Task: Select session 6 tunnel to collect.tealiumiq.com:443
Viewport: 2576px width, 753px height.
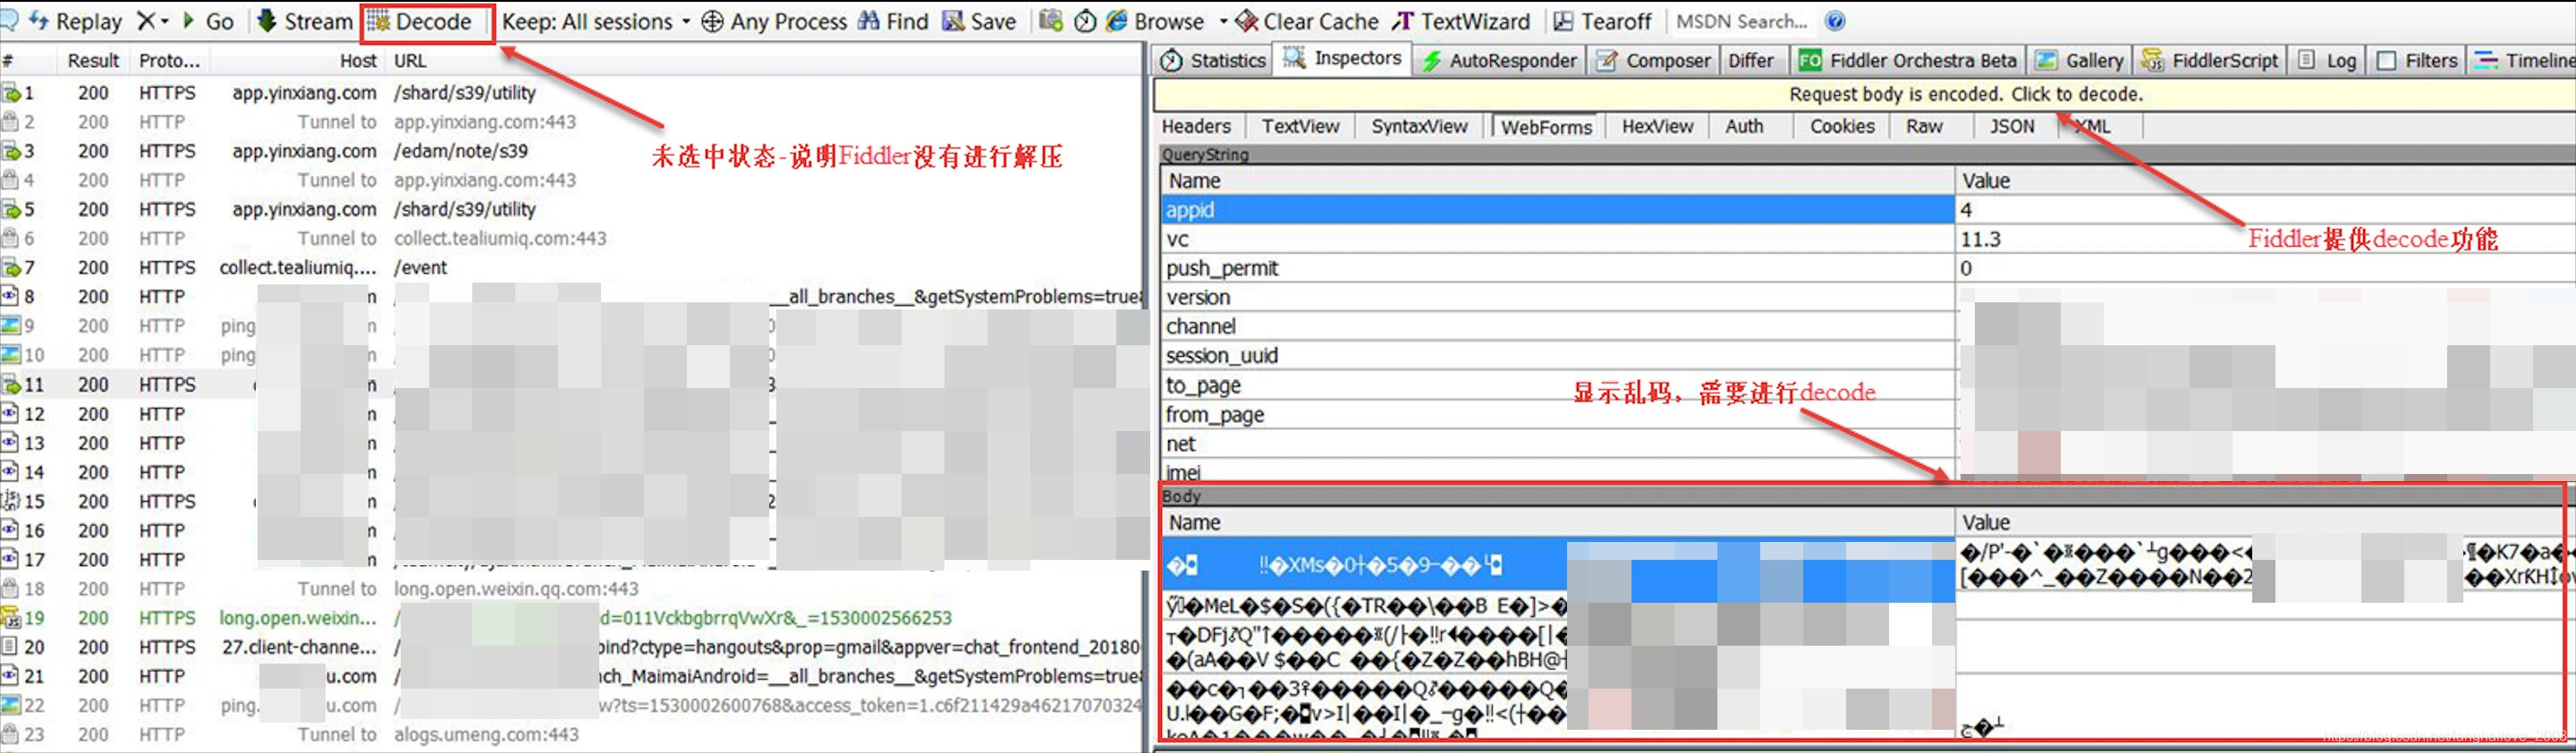Action: (x=571, y=239)
